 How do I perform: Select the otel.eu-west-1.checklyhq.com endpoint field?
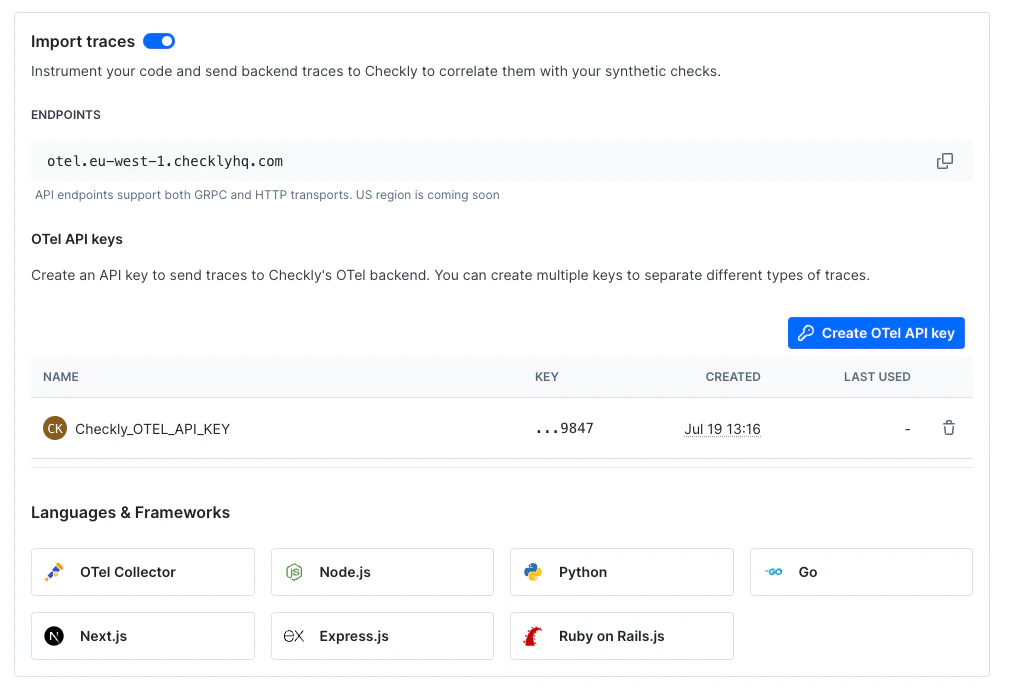coord(501,161)
